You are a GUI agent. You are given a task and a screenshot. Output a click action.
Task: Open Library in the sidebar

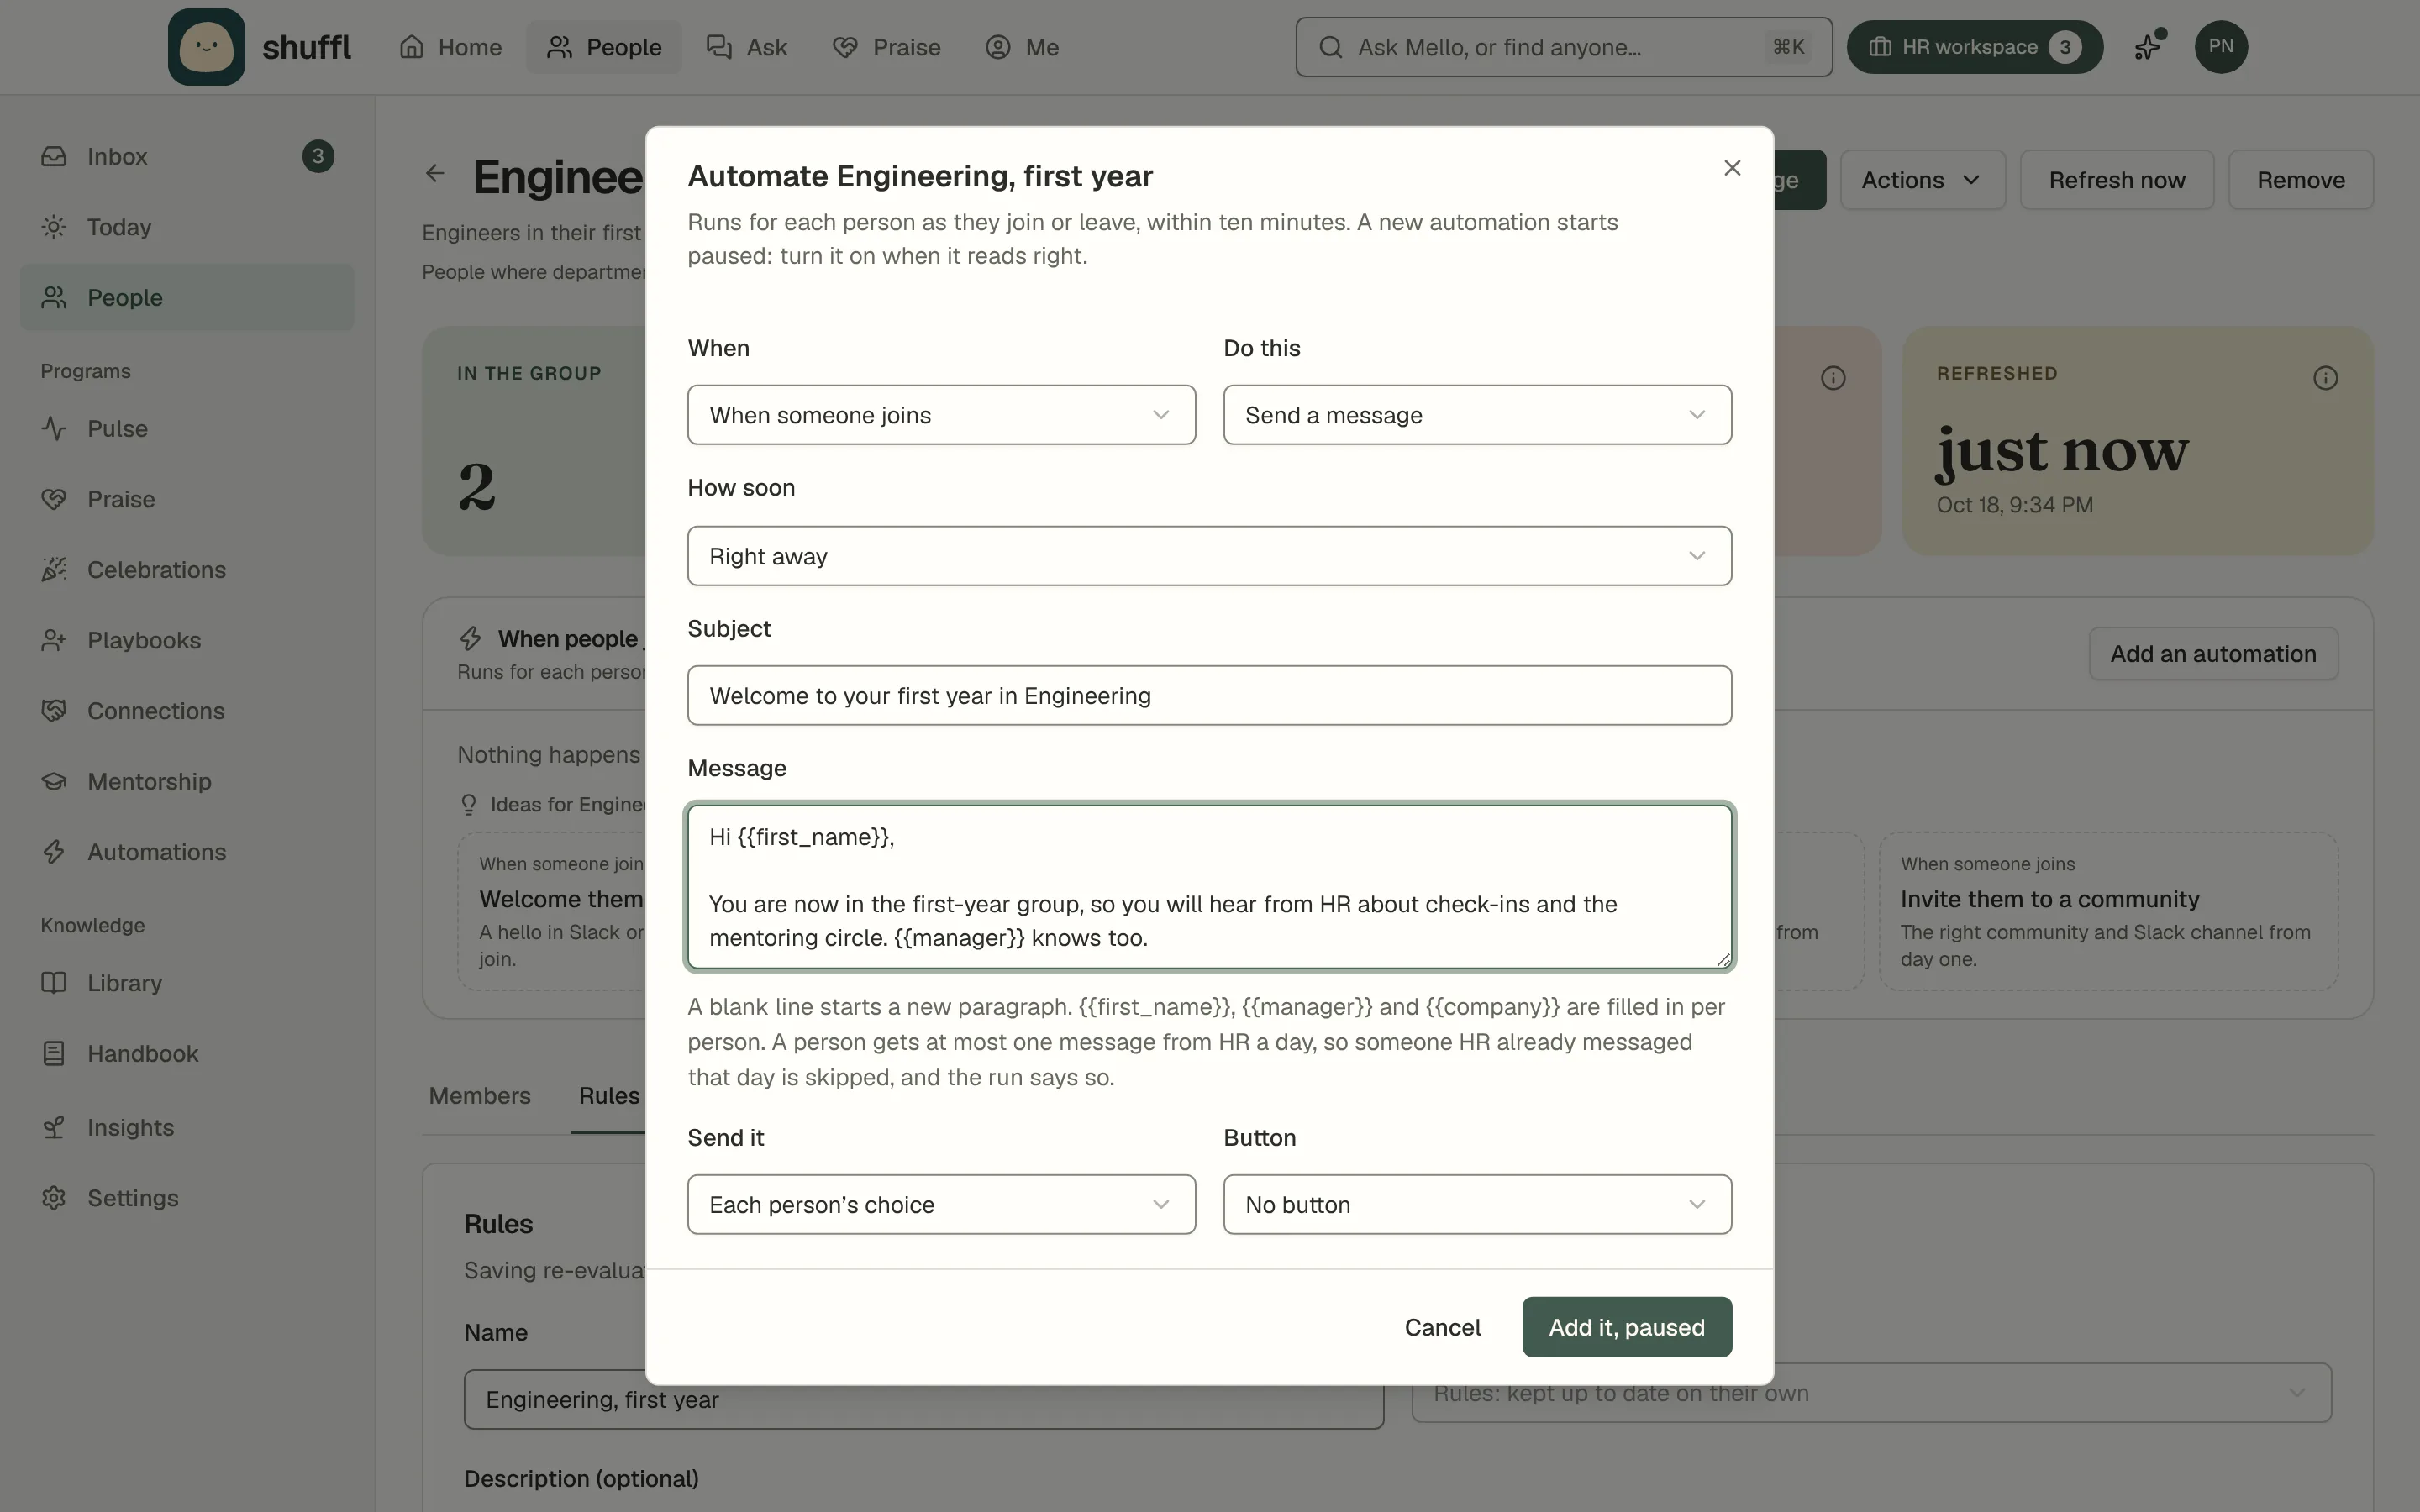click(x=187, y=983)
